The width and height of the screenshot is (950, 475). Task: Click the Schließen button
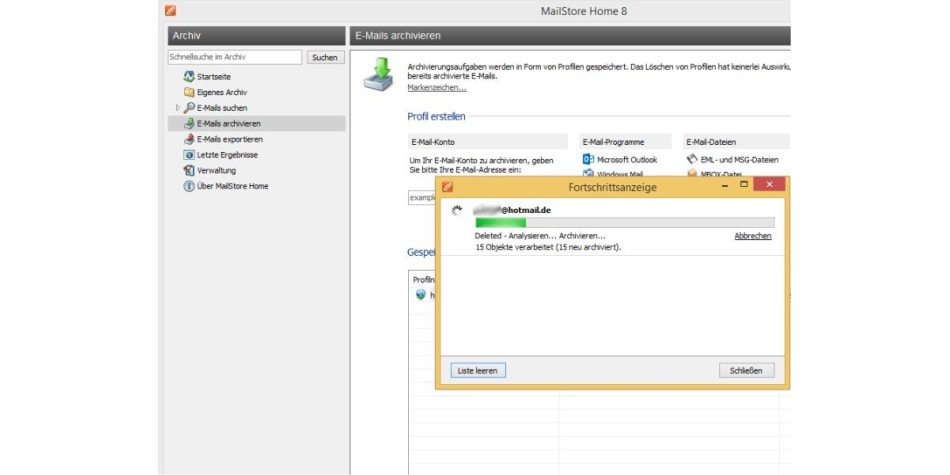746,371
